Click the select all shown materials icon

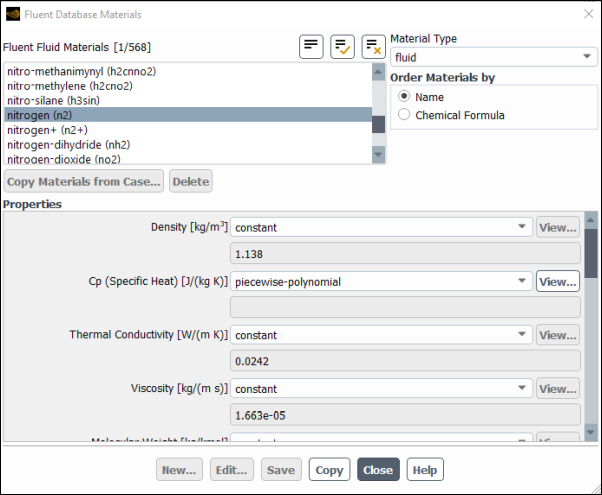click(x=342, y=47)
